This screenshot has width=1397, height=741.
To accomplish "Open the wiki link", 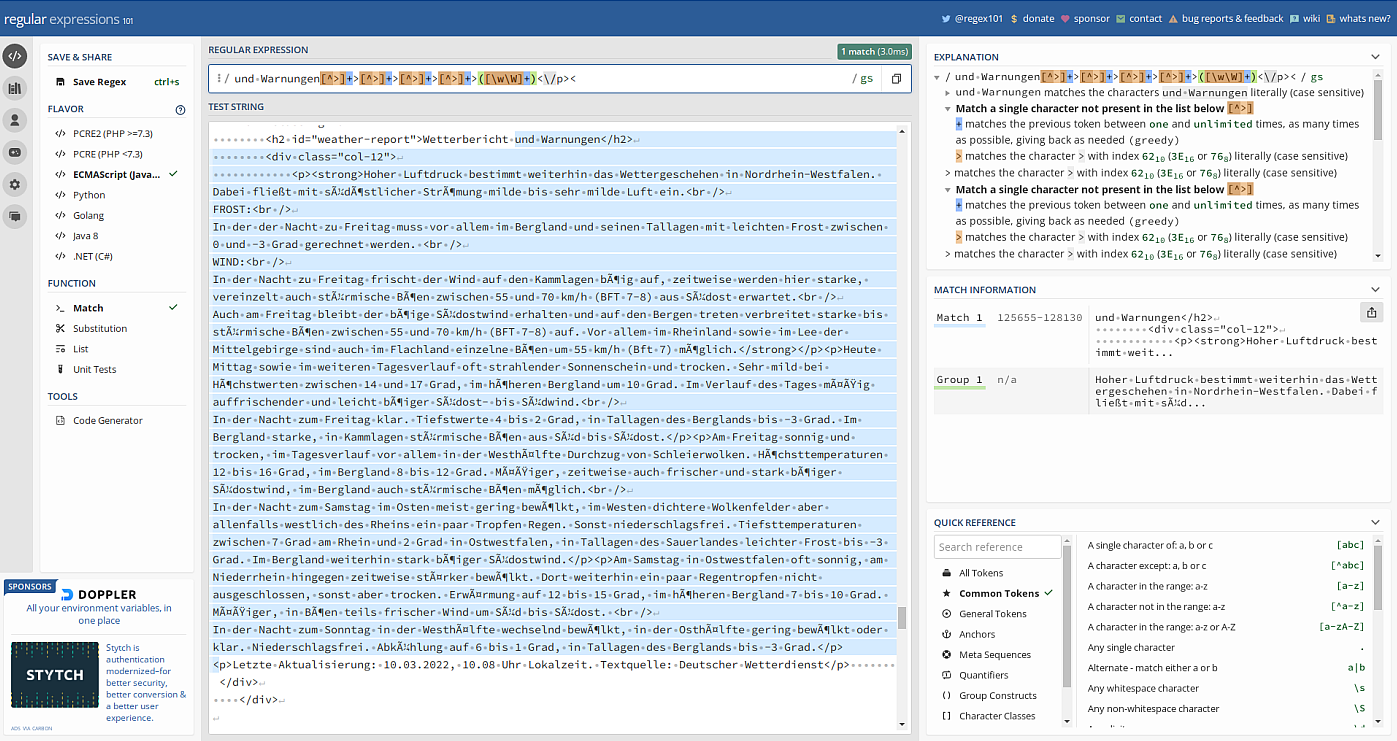I will click(x=1305, y=18).
